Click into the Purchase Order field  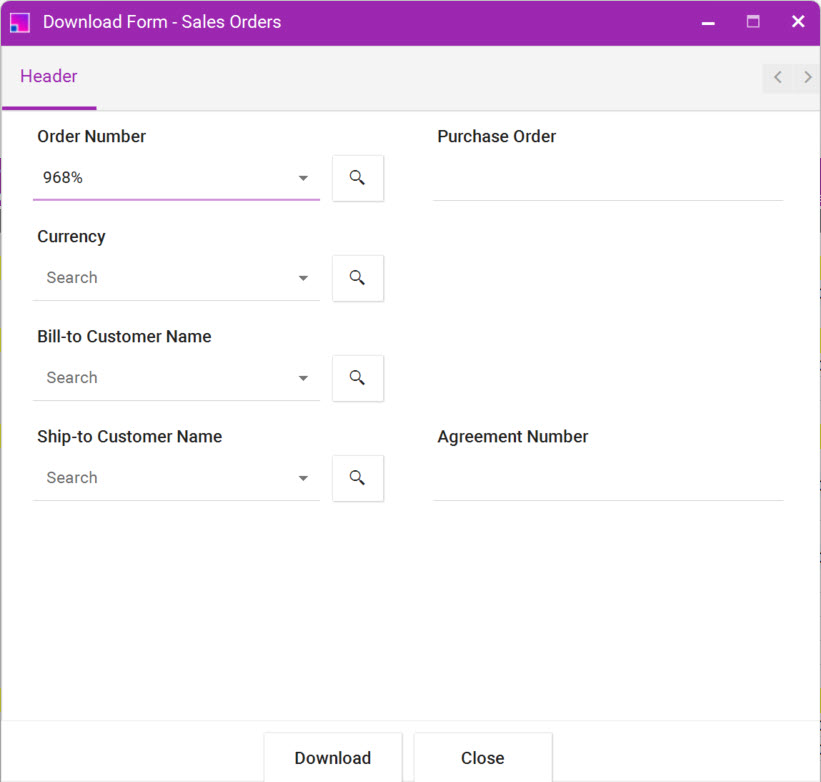coord(607,180)
